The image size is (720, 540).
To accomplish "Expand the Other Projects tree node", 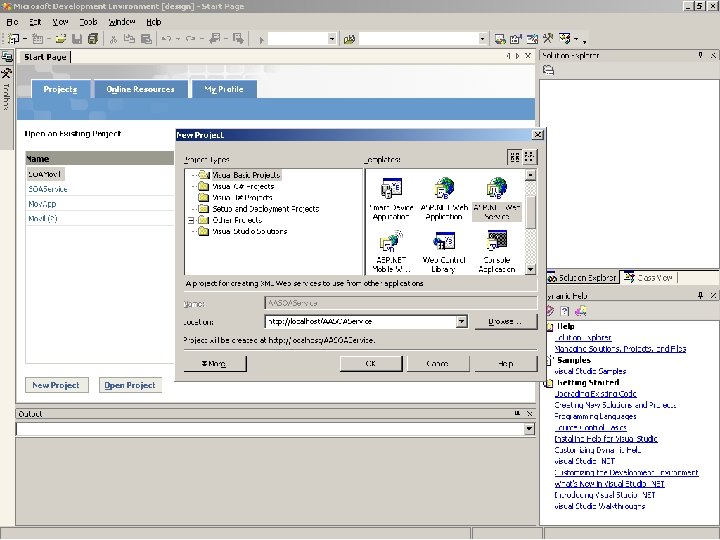I will [191, 220].
